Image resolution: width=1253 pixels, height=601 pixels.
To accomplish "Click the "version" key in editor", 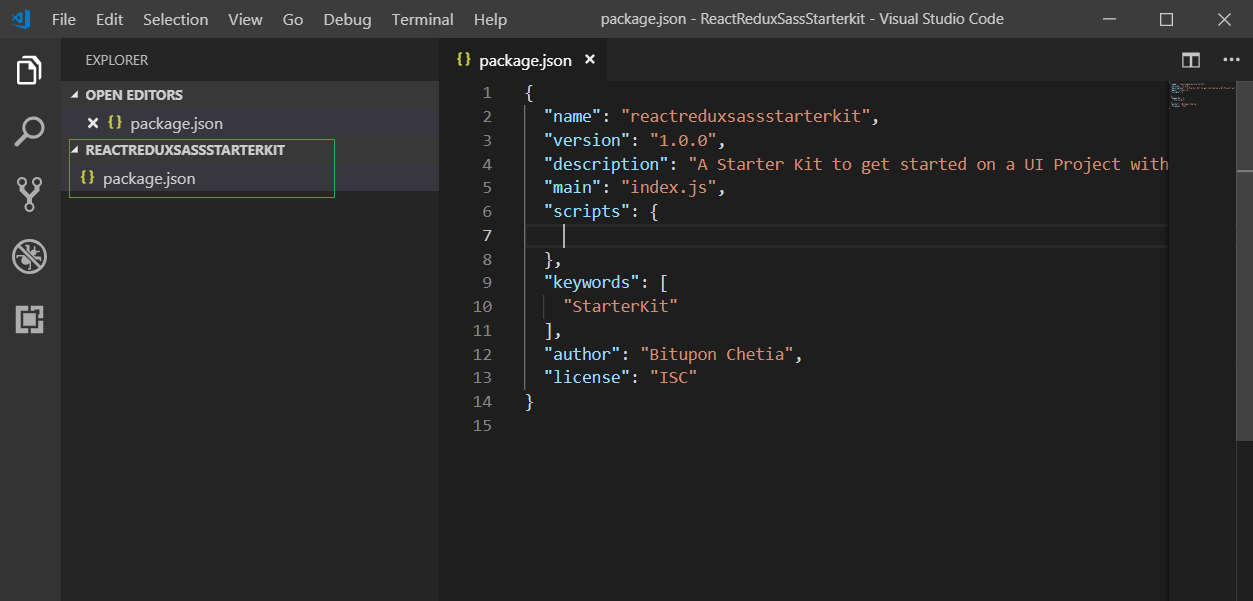I will pos(587,140).
